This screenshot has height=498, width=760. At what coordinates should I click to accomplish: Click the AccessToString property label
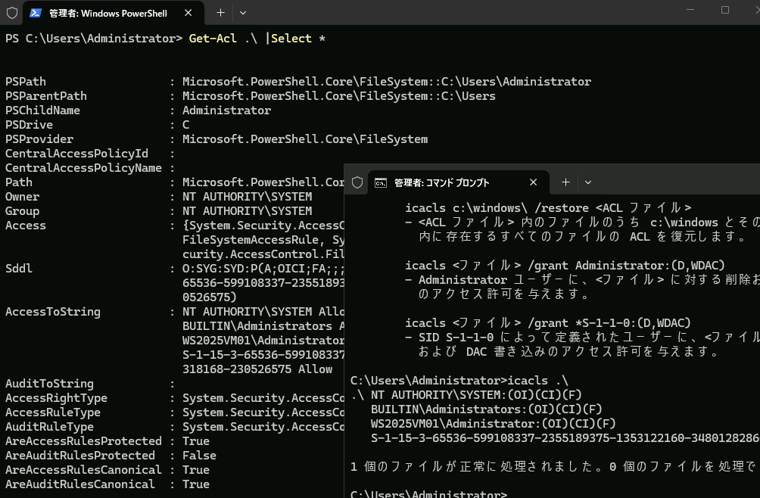pos(53,312)
